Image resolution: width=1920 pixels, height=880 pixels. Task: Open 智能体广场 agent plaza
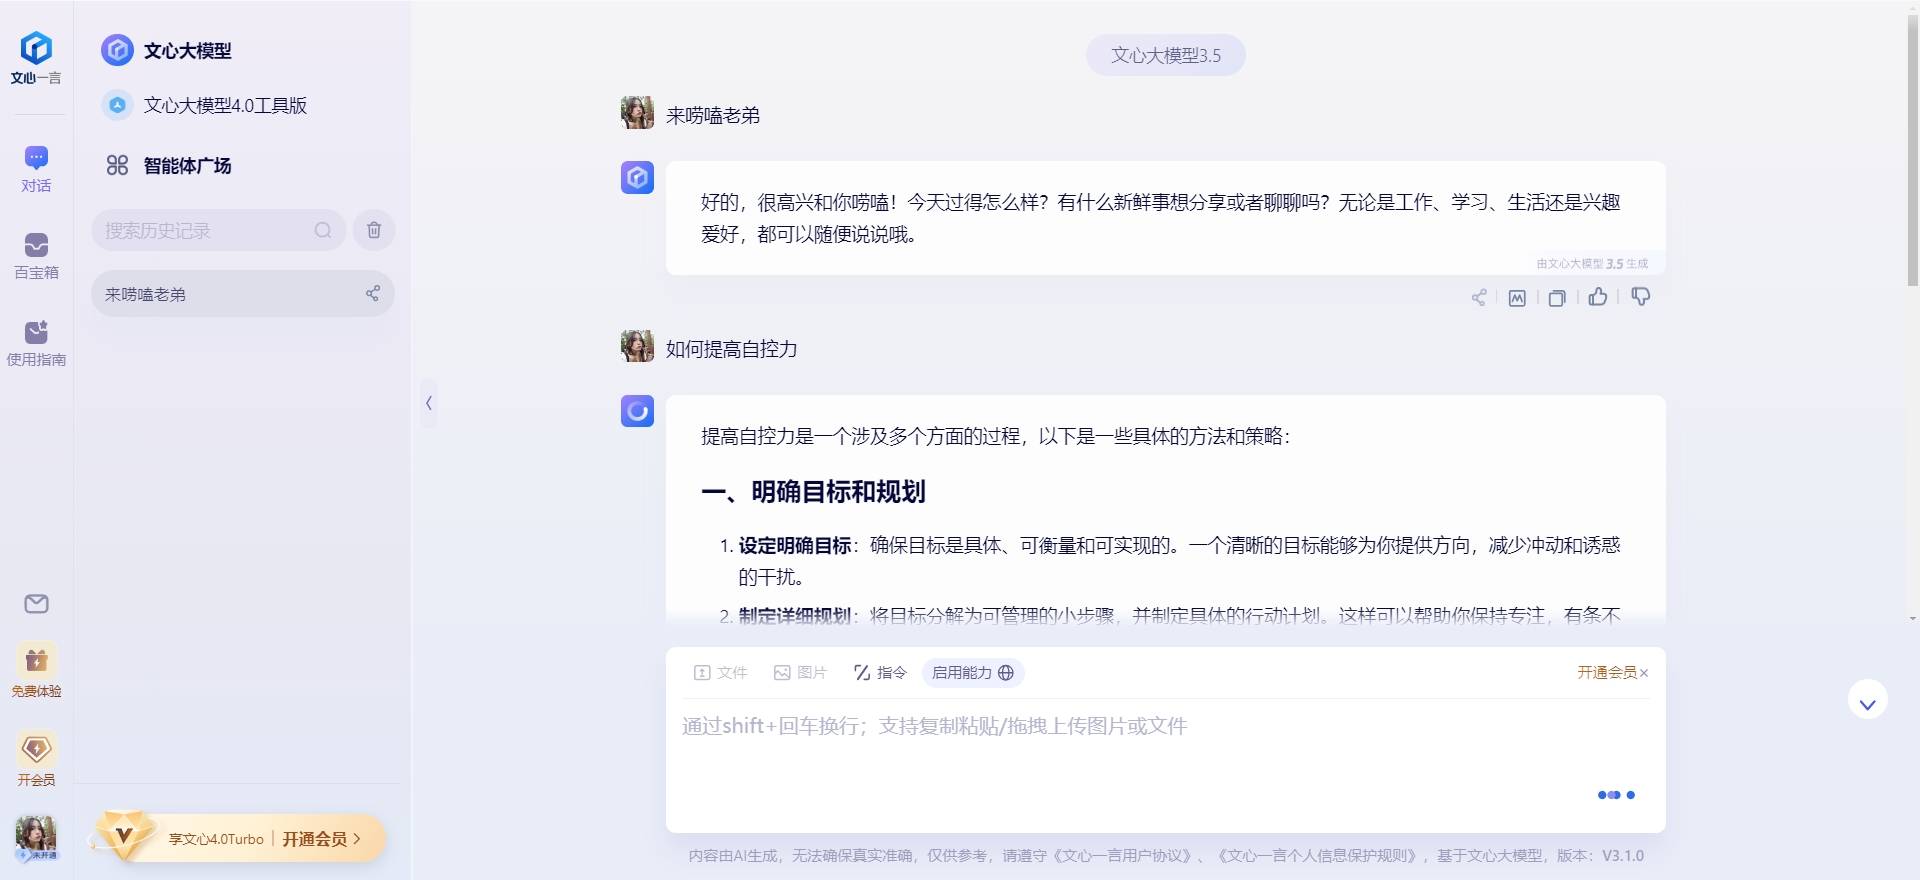[169, 165]
